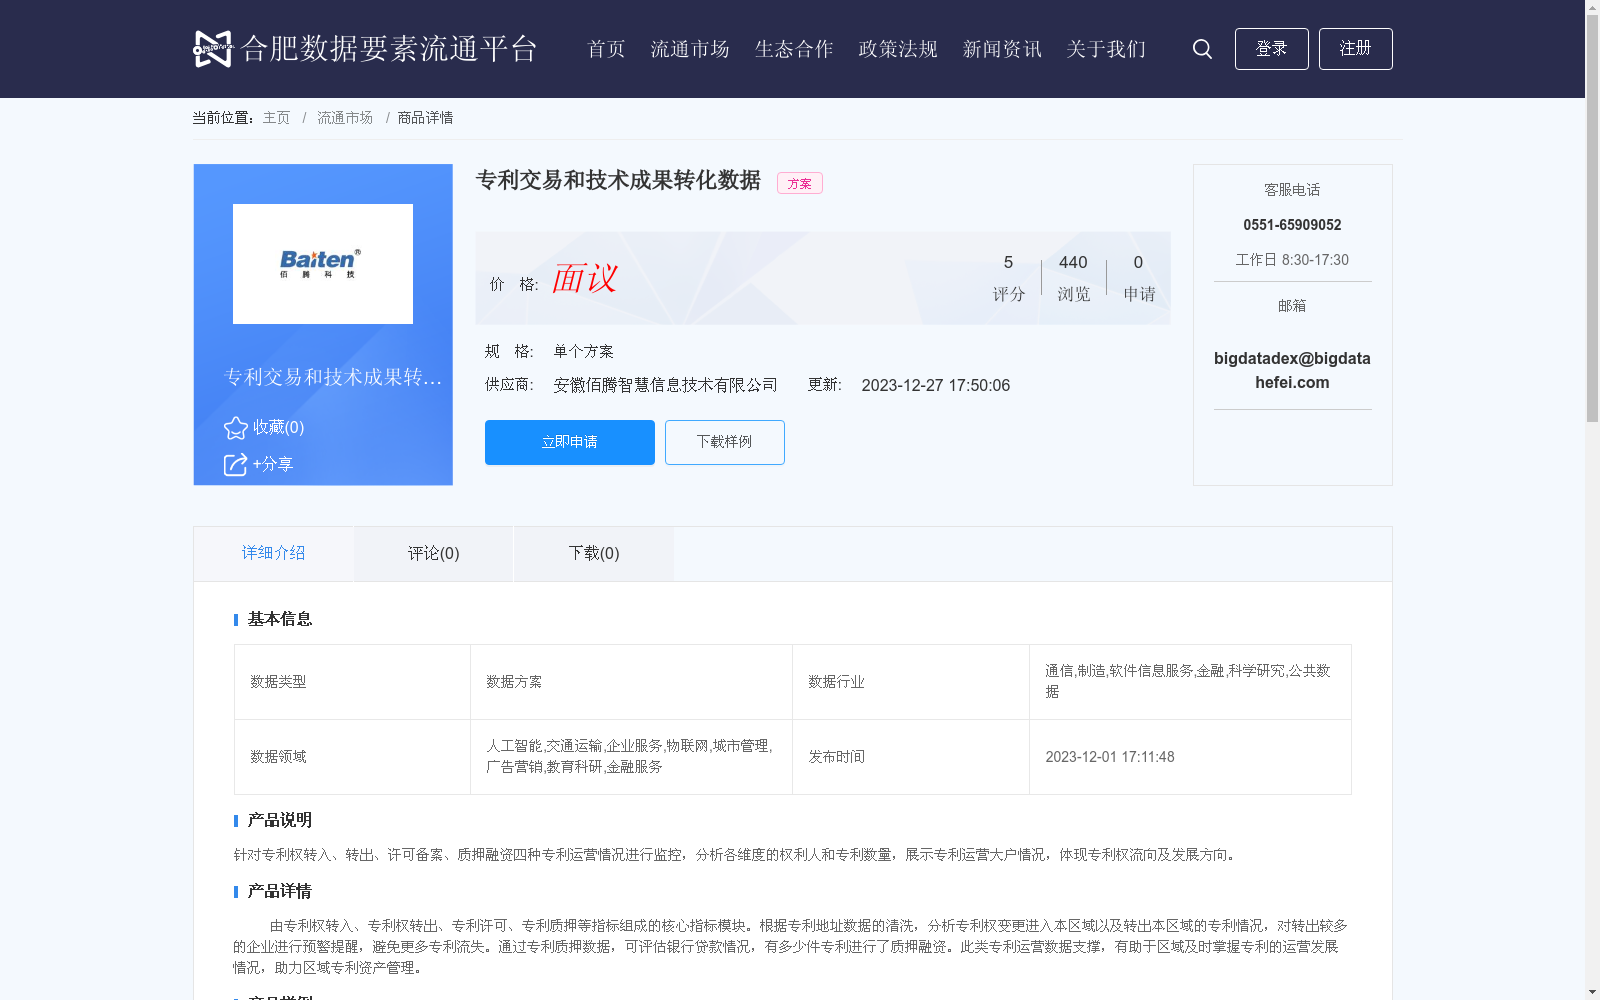Click the truncated card title 专利交易和技术成果转…
The height and width of the screenshot is (1000, 1600).
(x=333, y=377)
